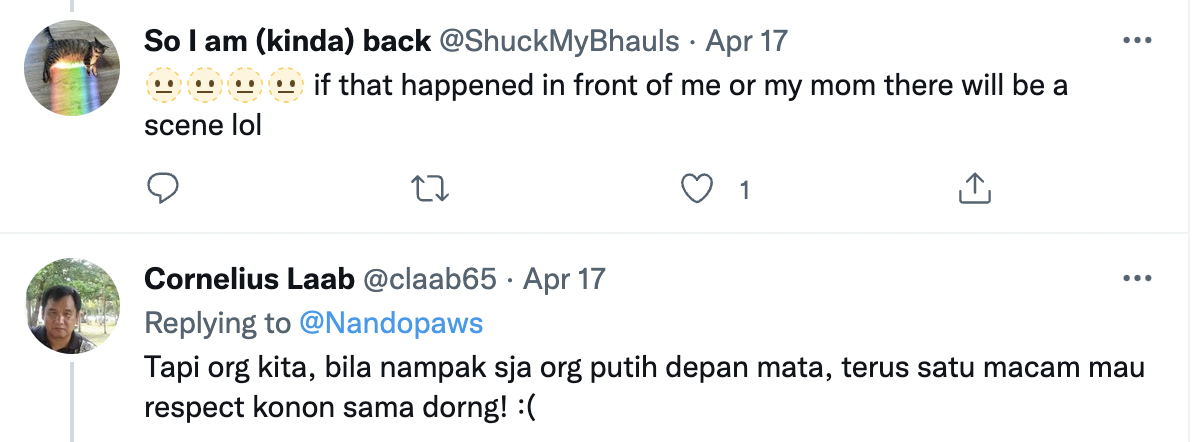
Task: Reply to the ShuckMyBhauls tweet
Action: pyautogui.click(x=162, y=188)
